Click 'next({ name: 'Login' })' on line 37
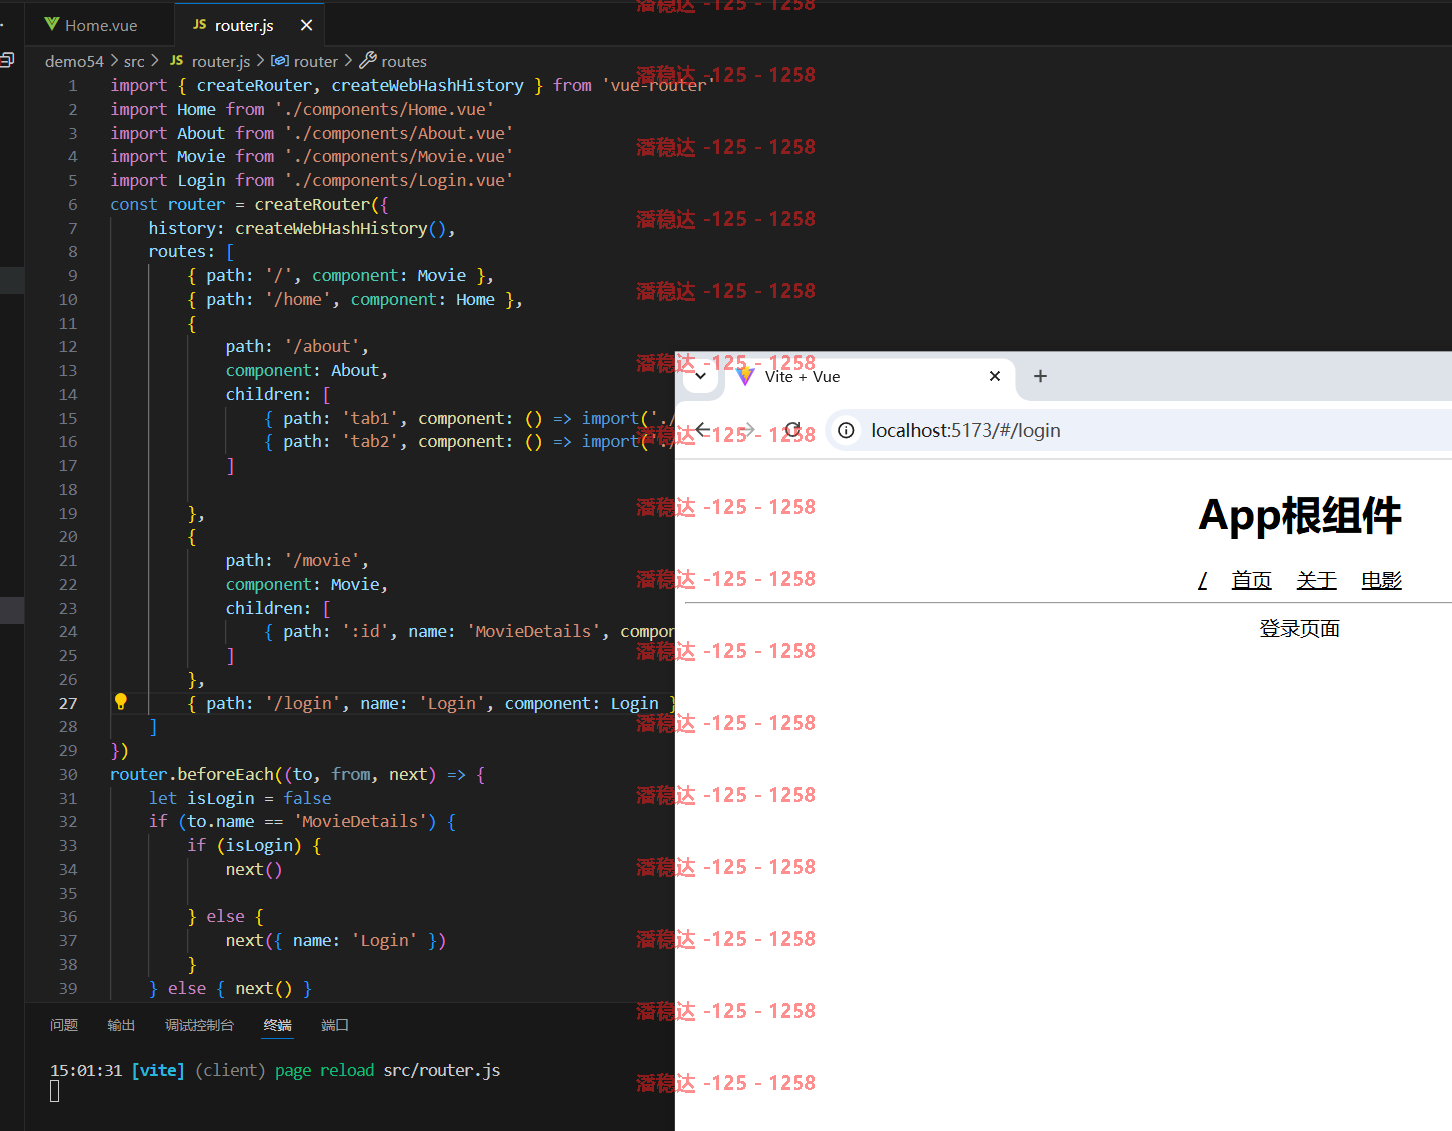This screenshot has width=1452, height=1131. pyautogui.click(x=335, y=941)
